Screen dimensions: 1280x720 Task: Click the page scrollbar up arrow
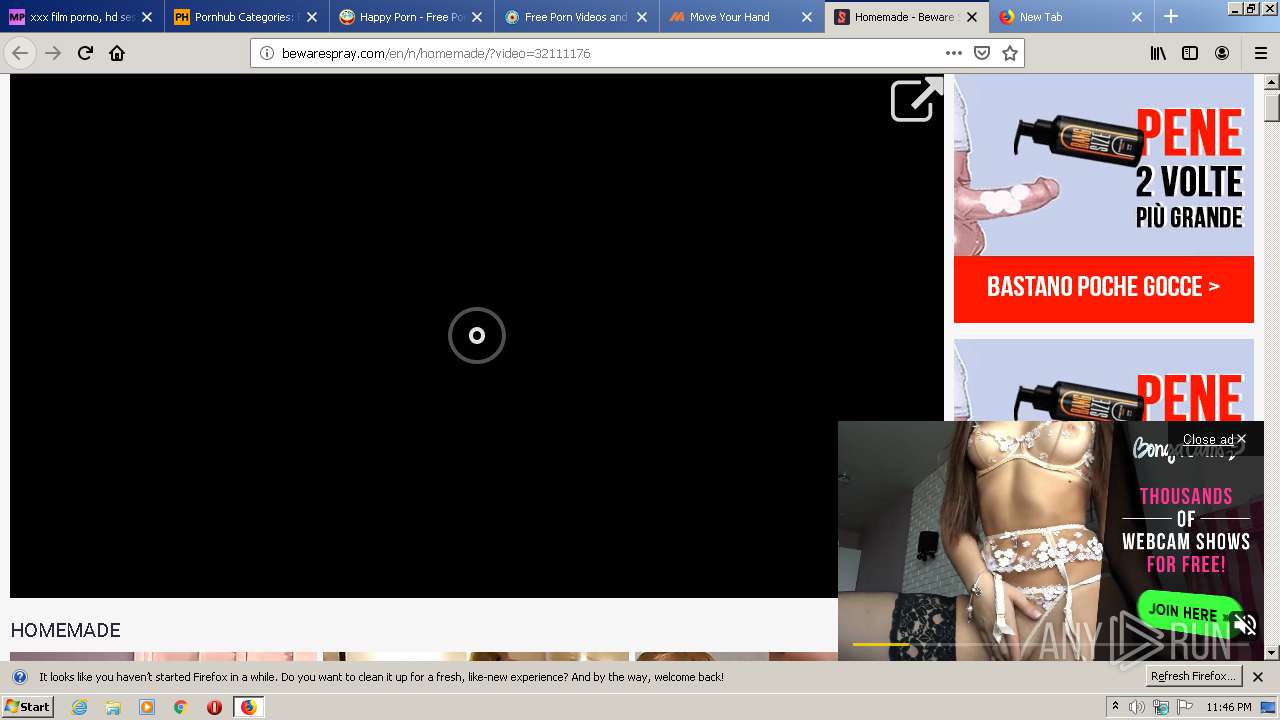(1271, 83)
